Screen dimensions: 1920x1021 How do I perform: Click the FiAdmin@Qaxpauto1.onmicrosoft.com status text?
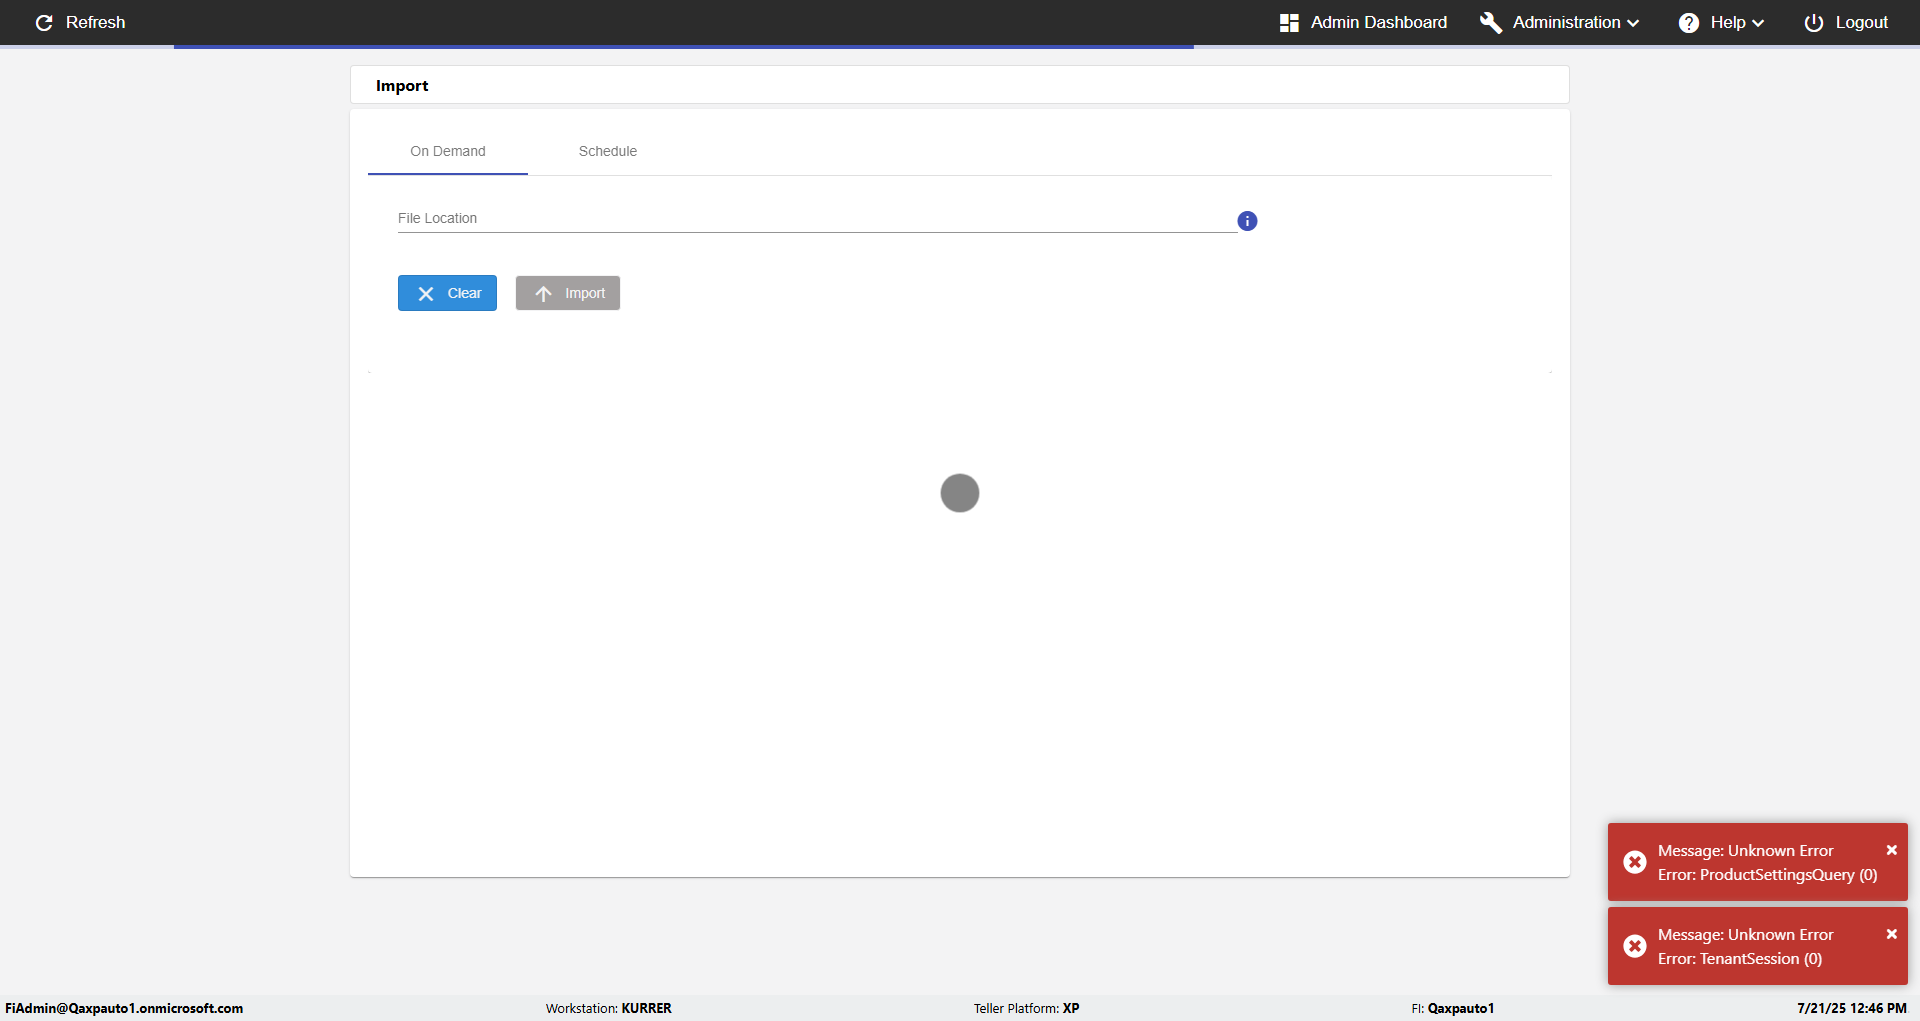tap(124, 1008)
